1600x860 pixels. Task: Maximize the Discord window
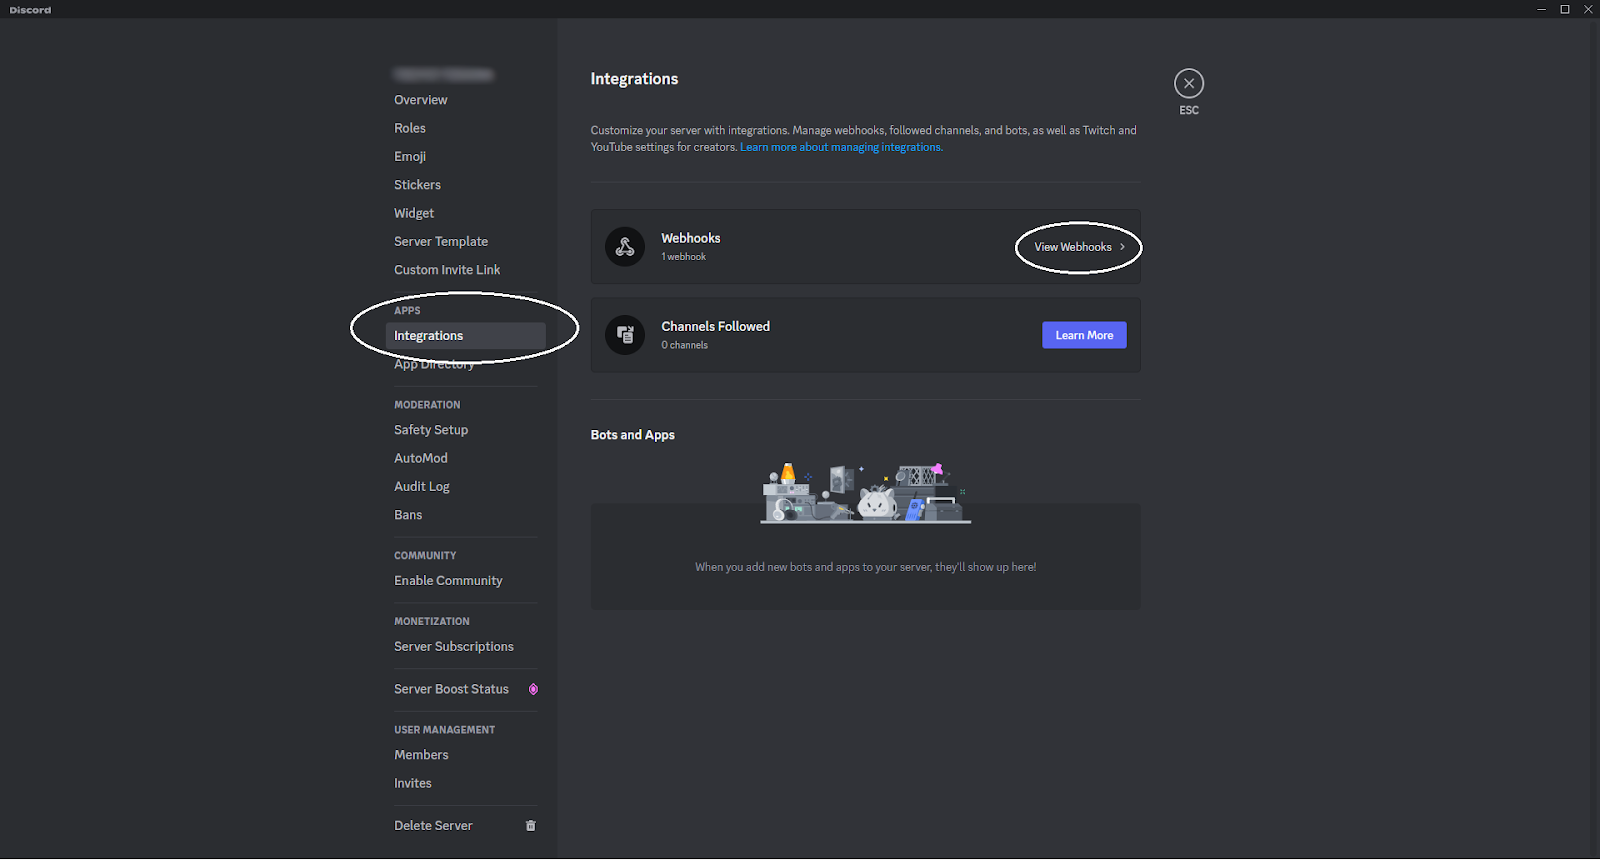1565,9
